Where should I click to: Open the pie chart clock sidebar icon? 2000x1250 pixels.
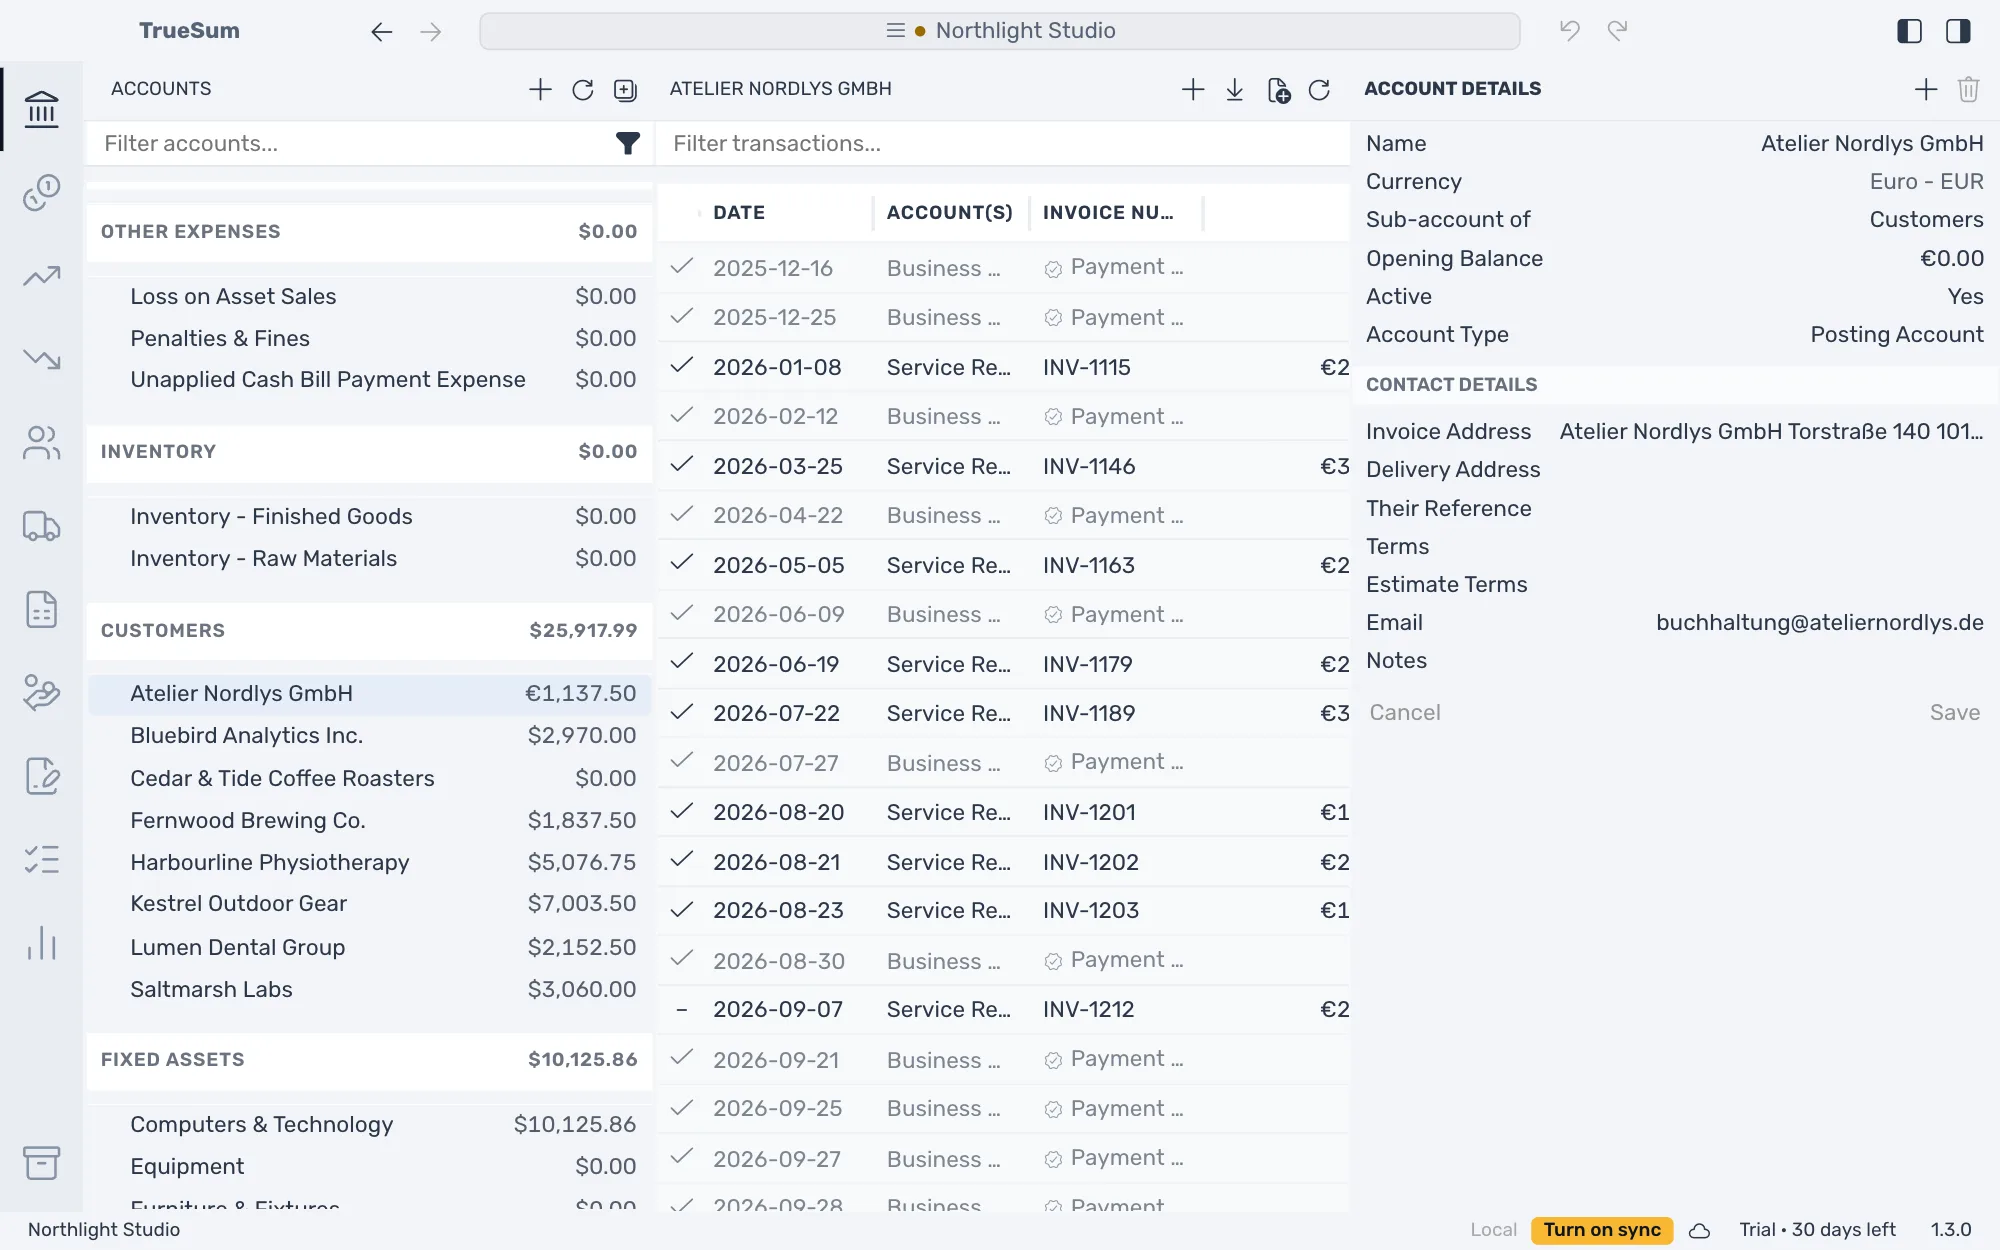click(41, 192)
